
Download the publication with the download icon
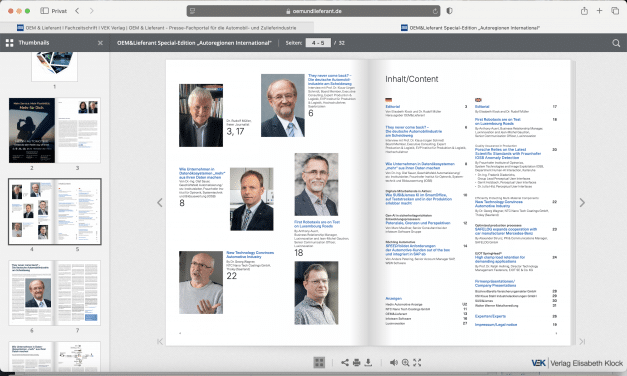tap(368, 362)
